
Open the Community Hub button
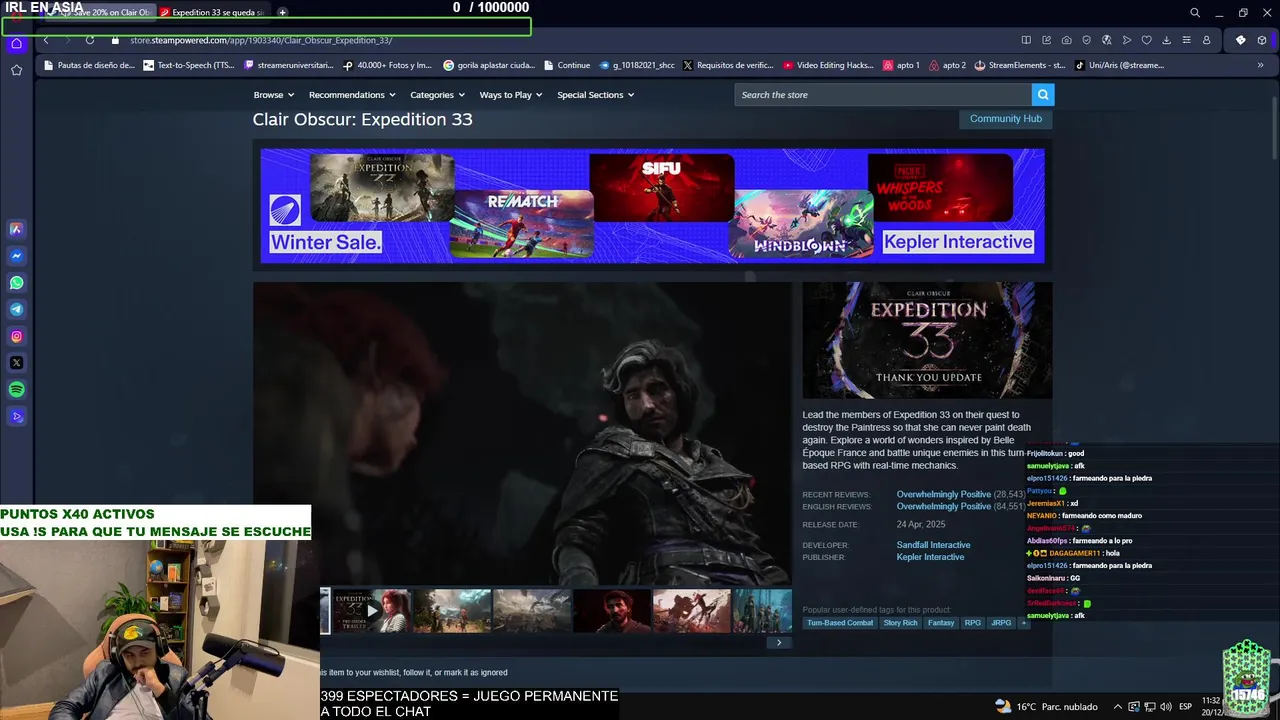[1005, 118]
